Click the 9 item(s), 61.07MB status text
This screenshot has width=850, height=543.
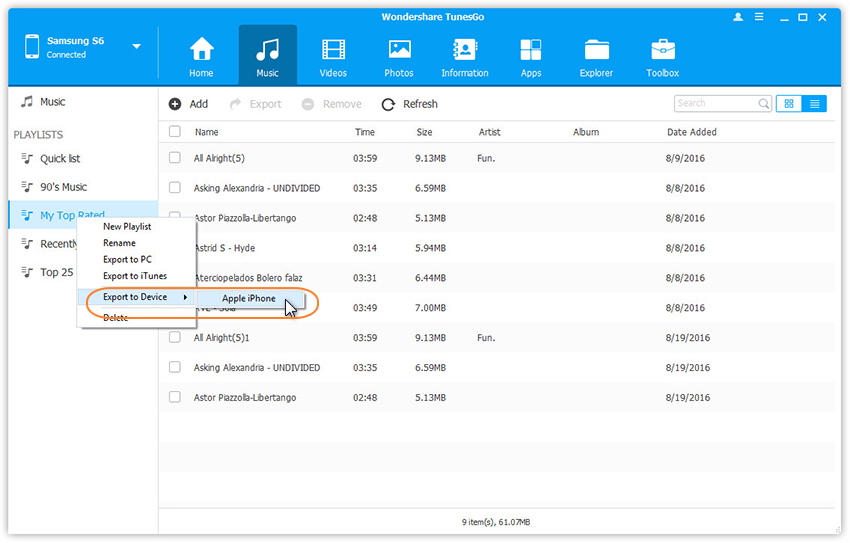coord(496,522)
